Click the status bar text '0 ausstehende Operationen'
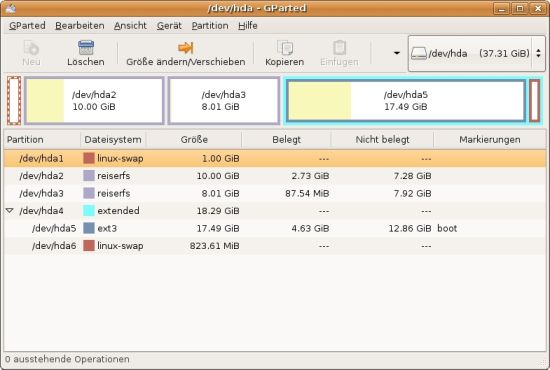This screenshot has width=550, height=370. pos(67,359)
